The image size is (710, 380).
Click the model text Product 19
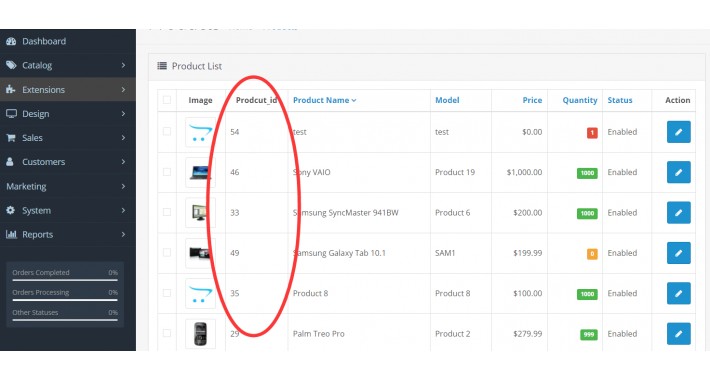pos(455,172)
